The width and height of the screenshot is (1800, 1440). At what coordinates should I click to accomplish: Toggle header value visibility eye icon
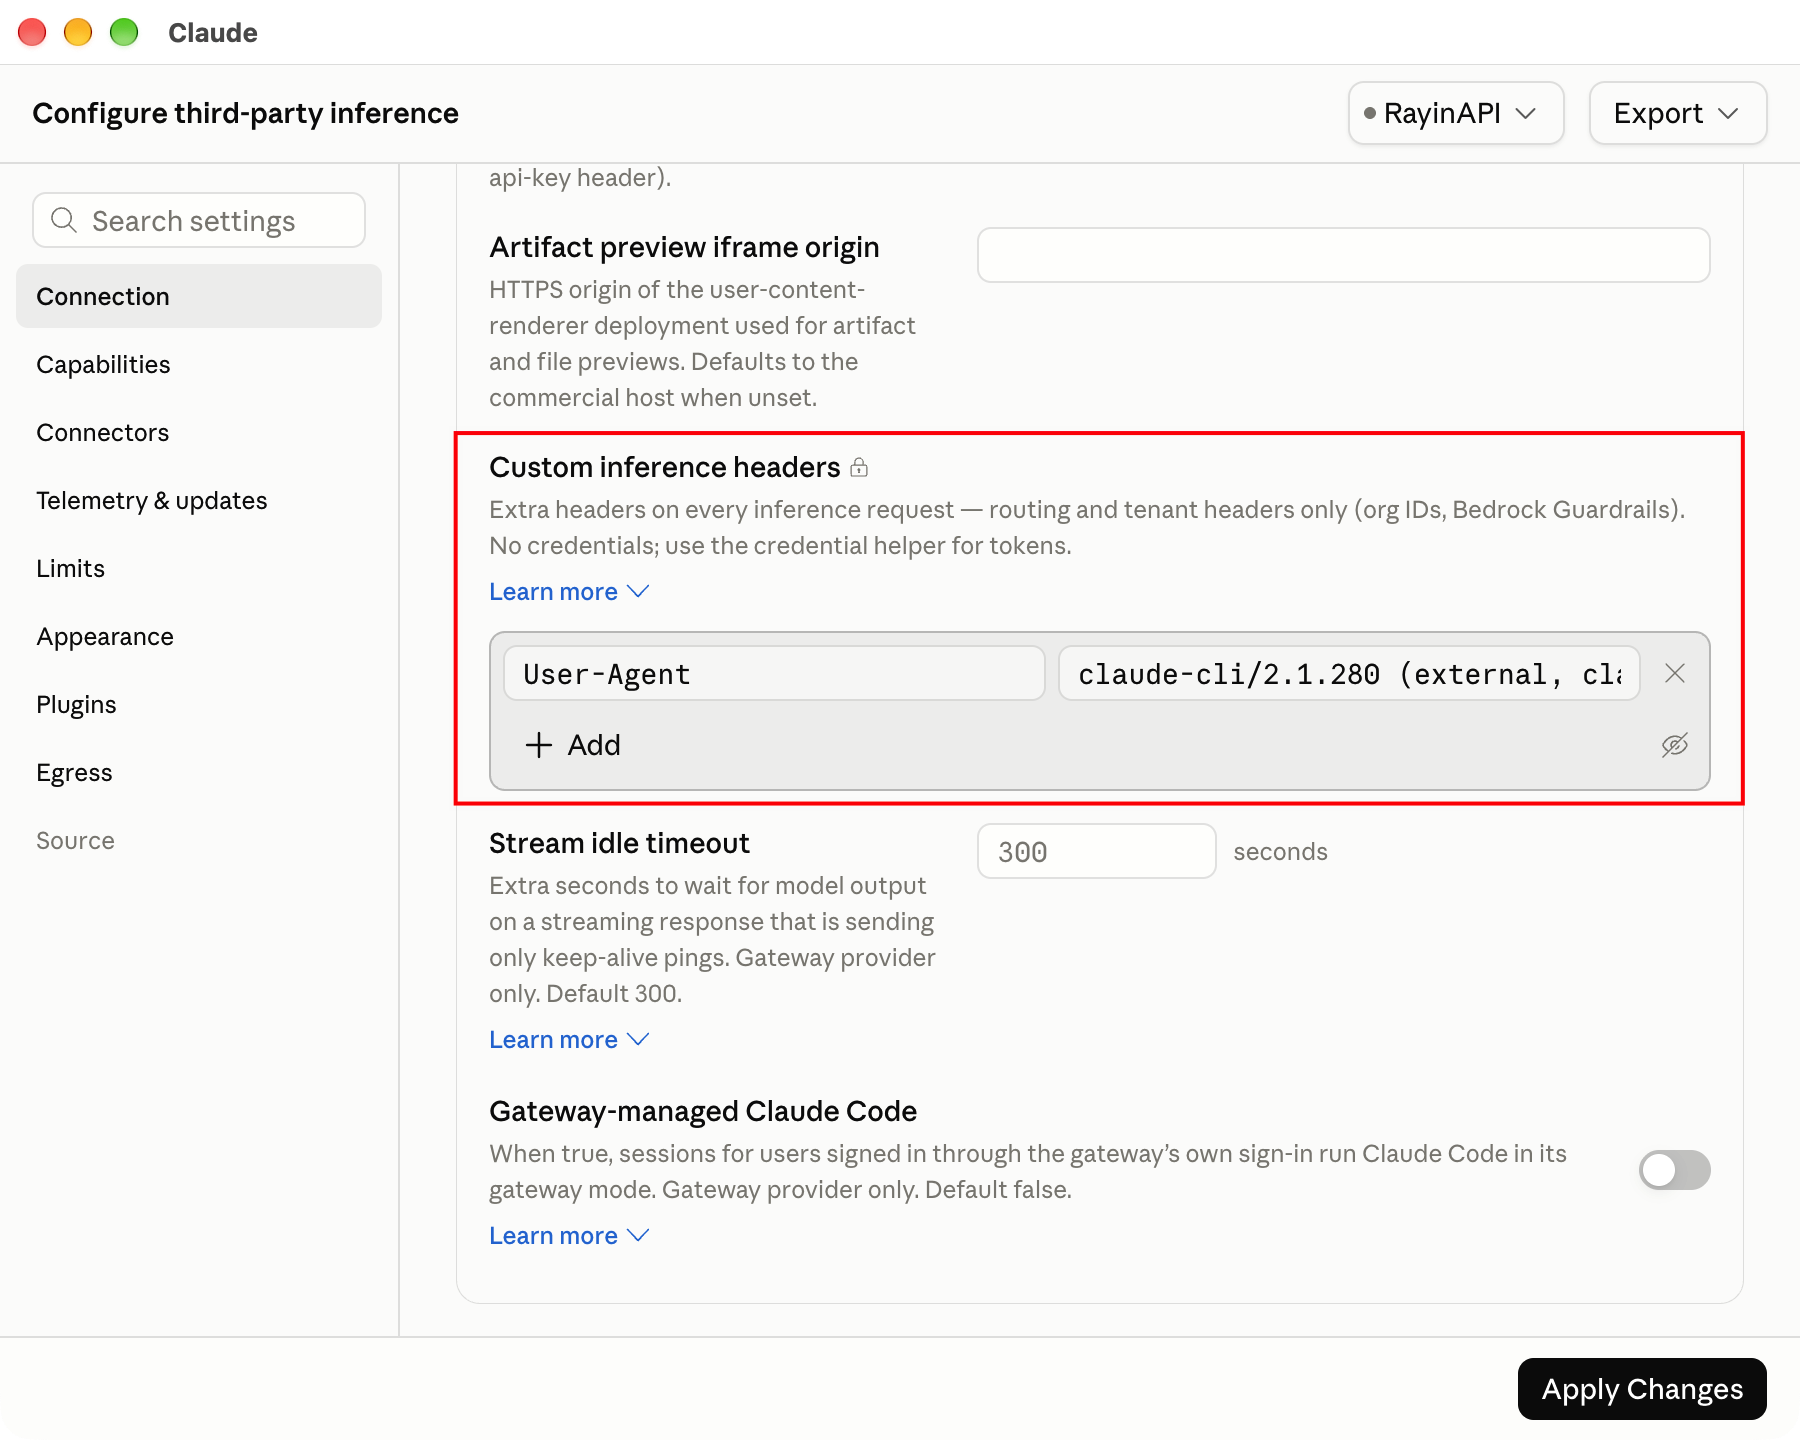coord(1675,745)
